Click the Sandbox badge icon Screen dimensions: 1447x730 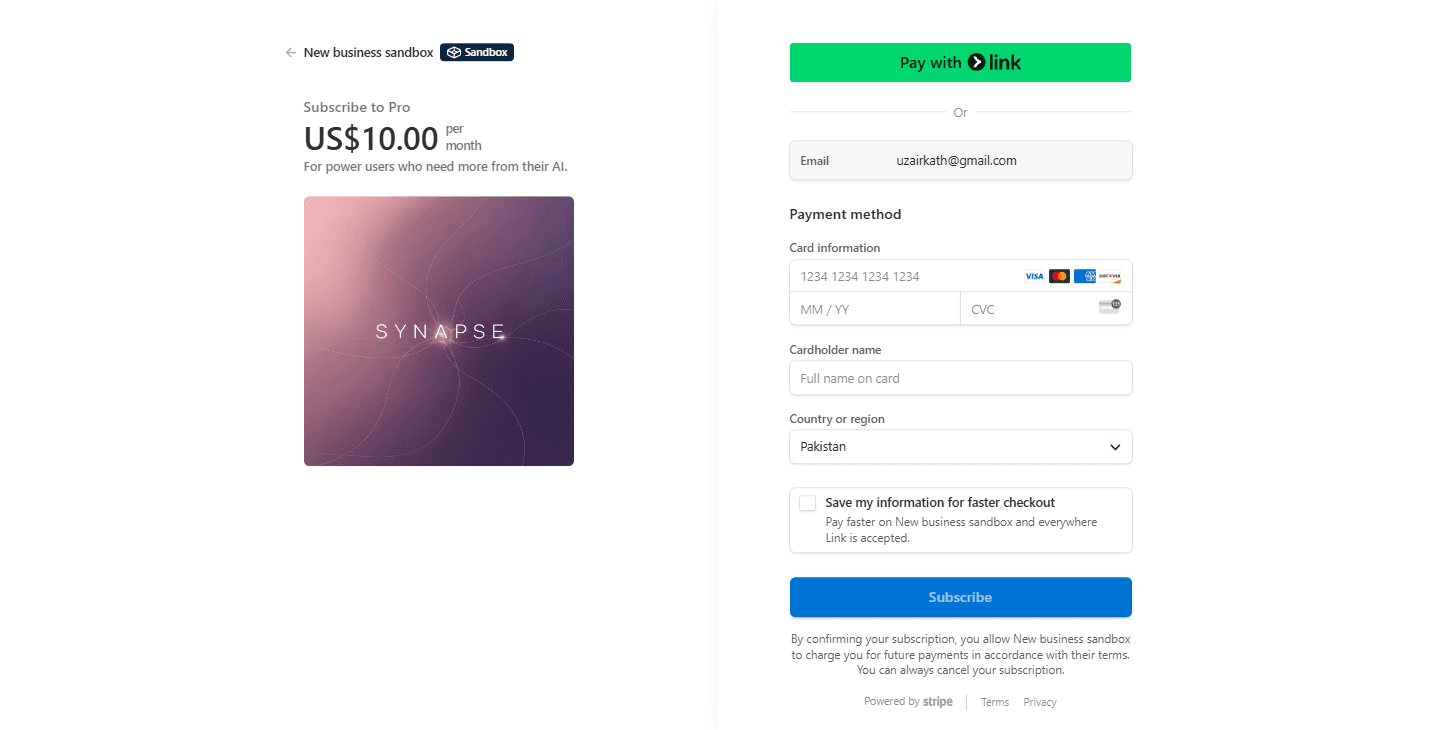coord(454,53)
